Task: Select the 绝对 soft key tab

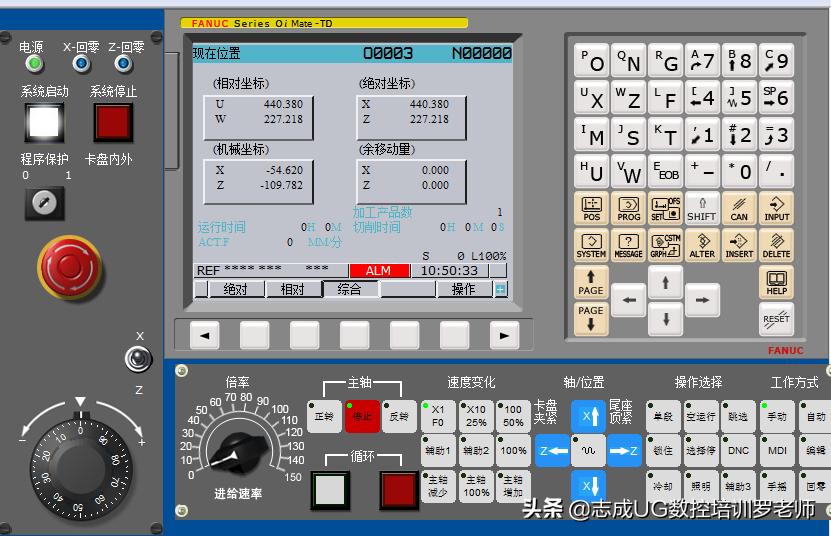Action: point(236,289)
